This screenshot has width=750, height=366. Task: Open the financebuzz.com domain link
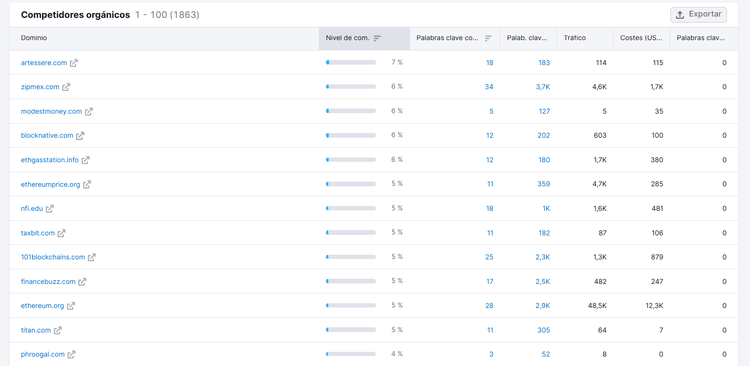(48, 282)
